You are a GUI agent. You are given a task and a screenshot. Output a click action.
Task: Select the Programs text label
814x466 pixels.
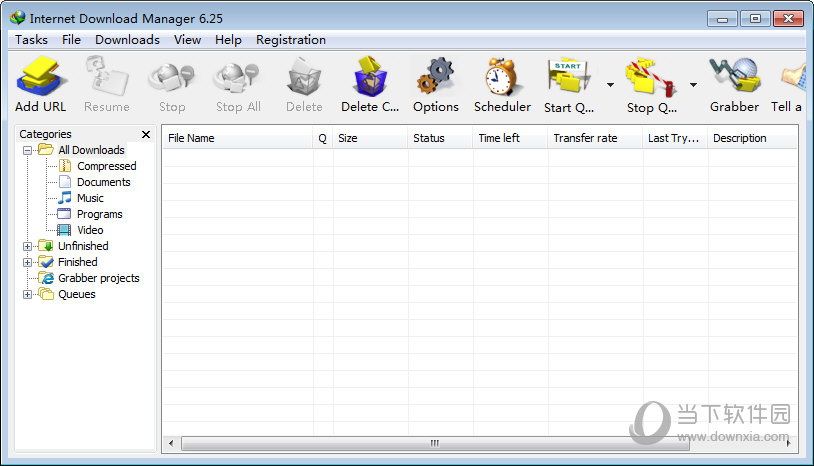(100, 214)
